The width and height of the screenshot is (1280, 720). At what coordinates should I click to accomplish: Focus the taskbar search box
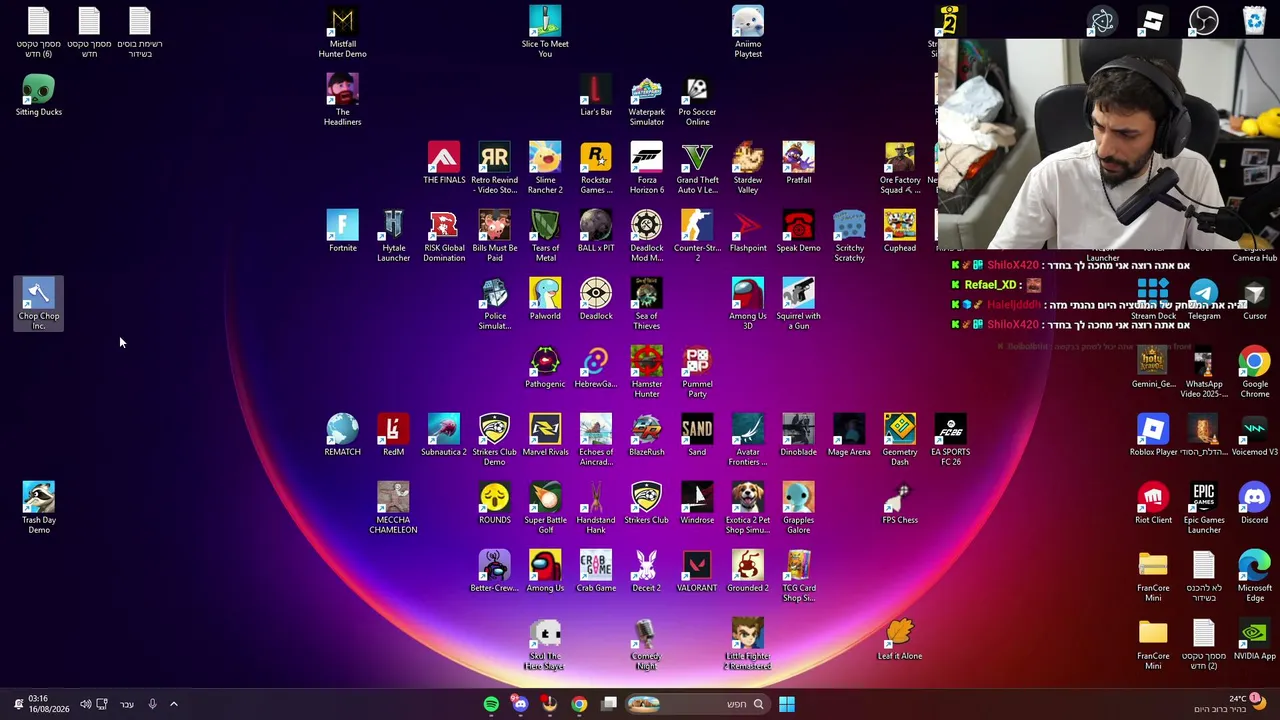click(696, 704)
